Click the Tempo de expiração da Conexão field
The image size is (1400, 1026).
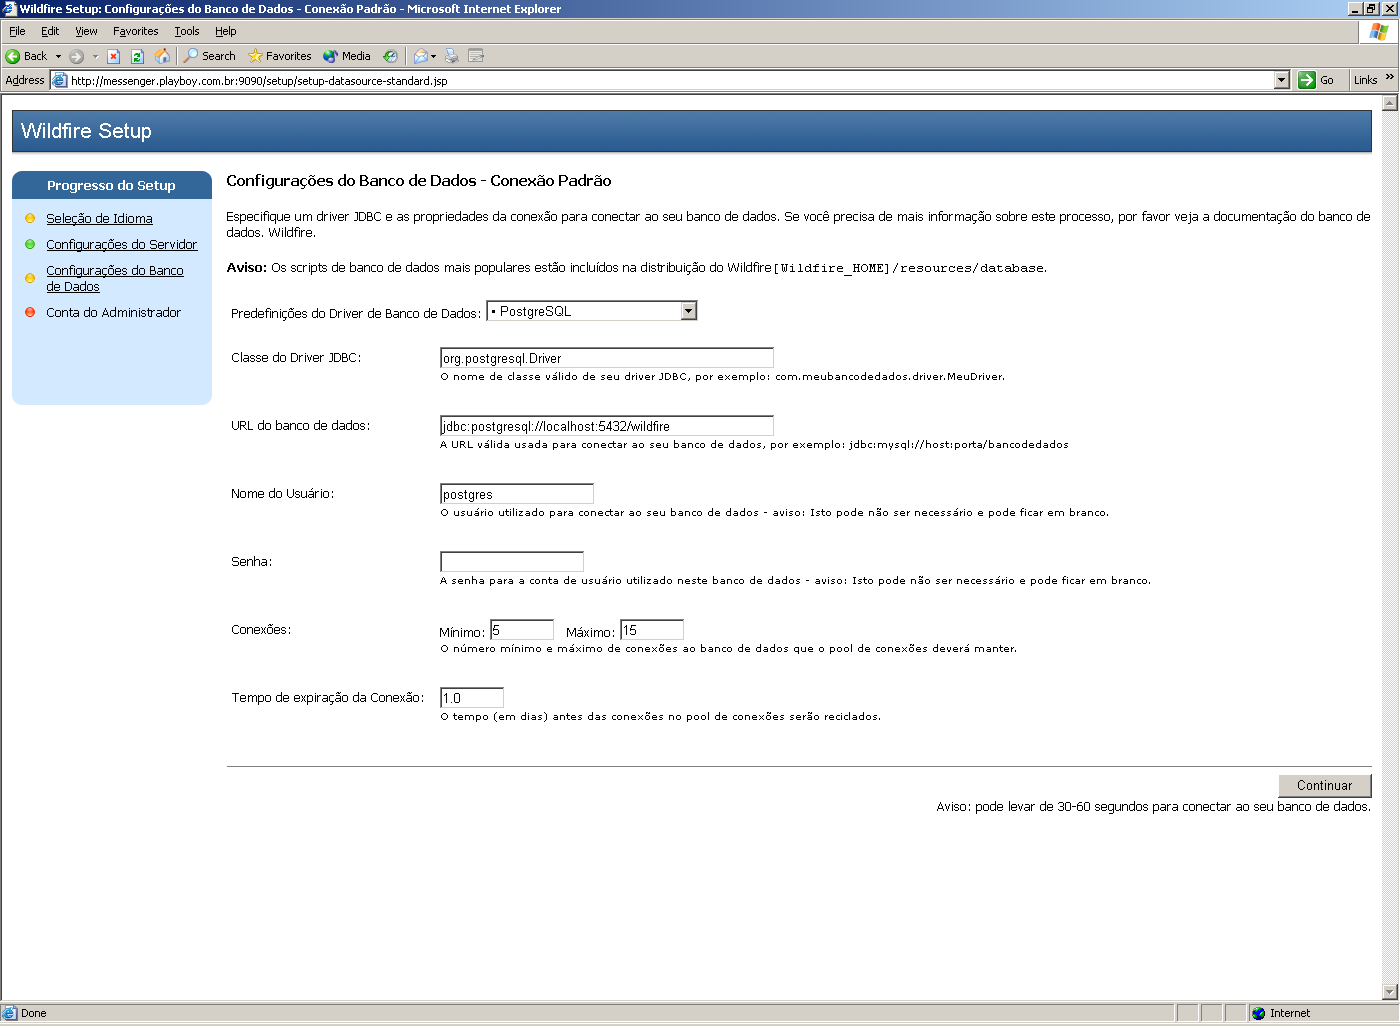click(x=472, y=698)
